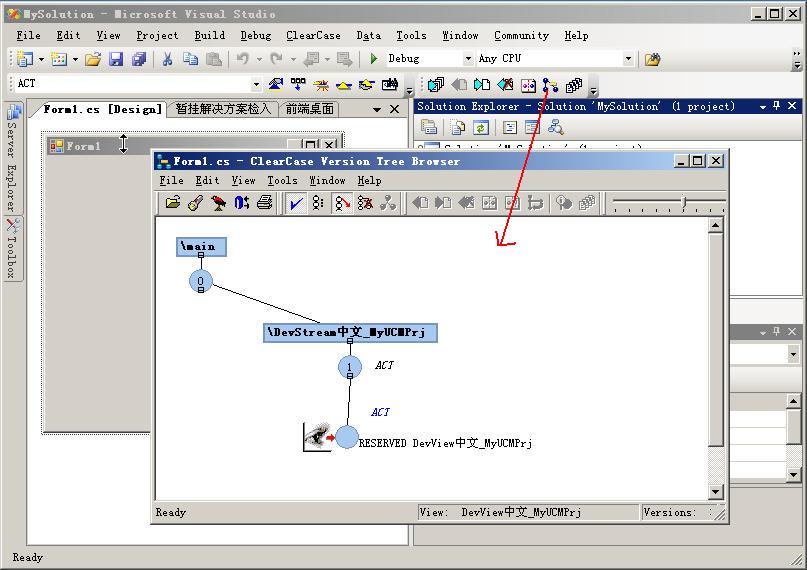
Task: Select the \main branch node
Action: pyautogui.click(x=201, y=246)
